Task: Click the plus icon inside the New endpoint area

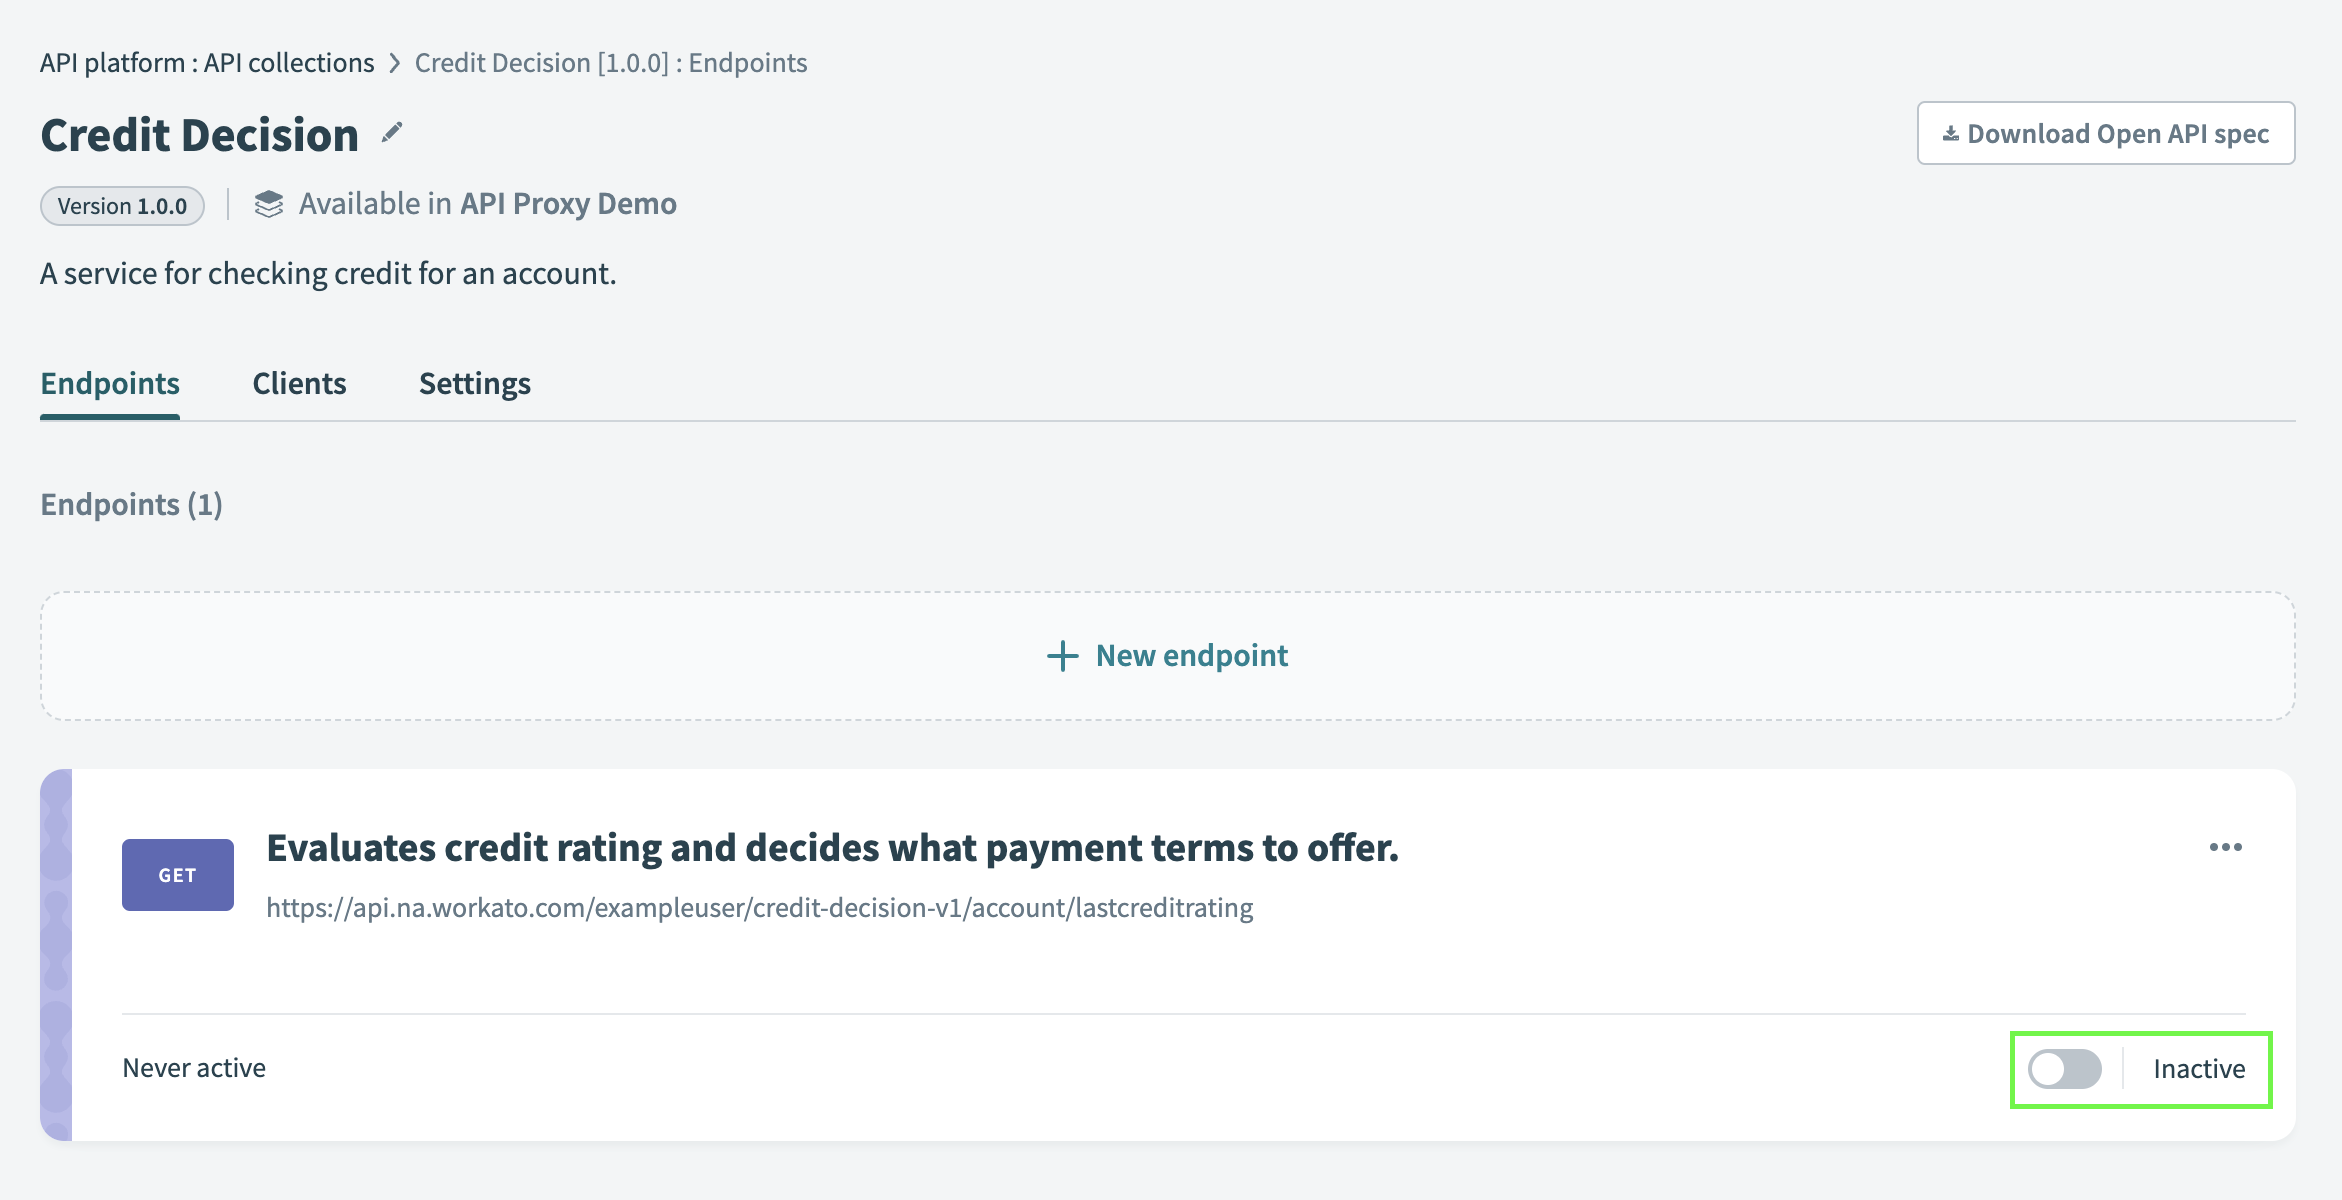Action: 1061,656
